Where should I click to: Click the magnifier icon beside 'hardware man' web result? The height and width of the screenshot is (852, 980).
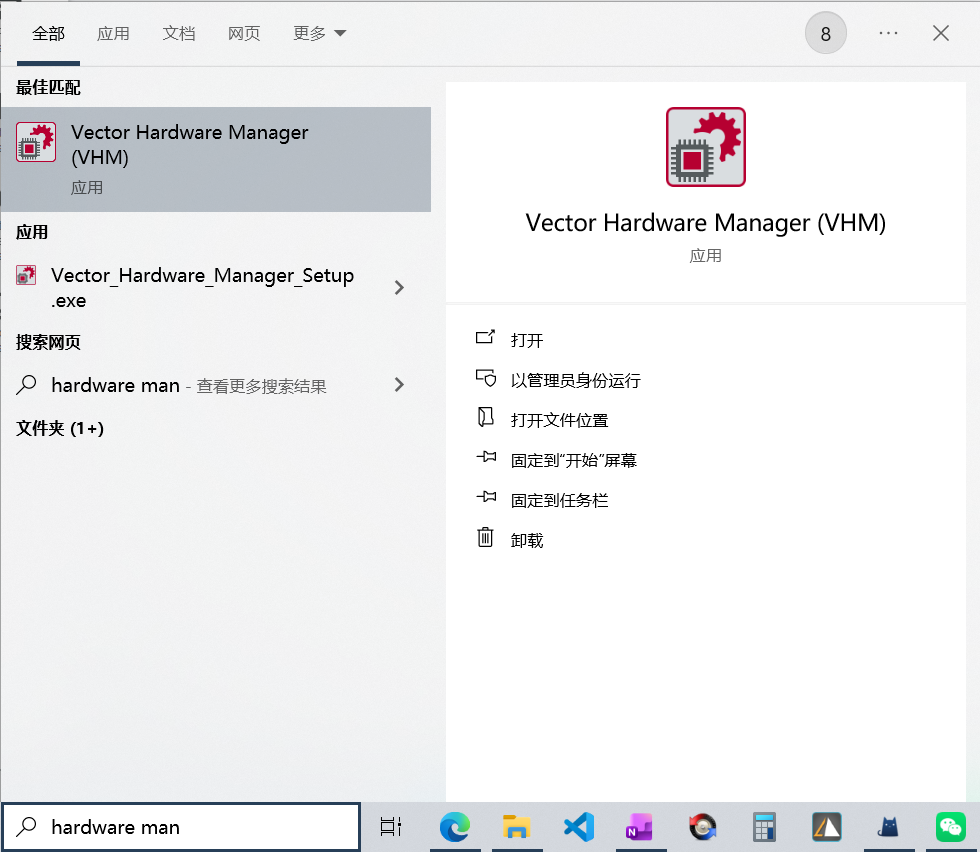pos(26,384)
